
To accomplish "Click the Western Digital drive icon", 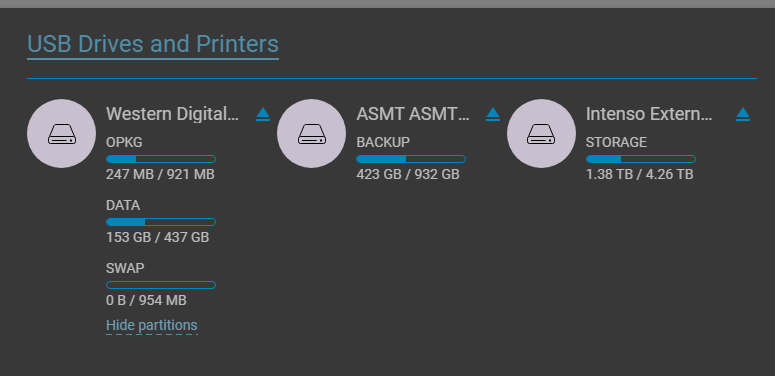I will click(61, 133).
